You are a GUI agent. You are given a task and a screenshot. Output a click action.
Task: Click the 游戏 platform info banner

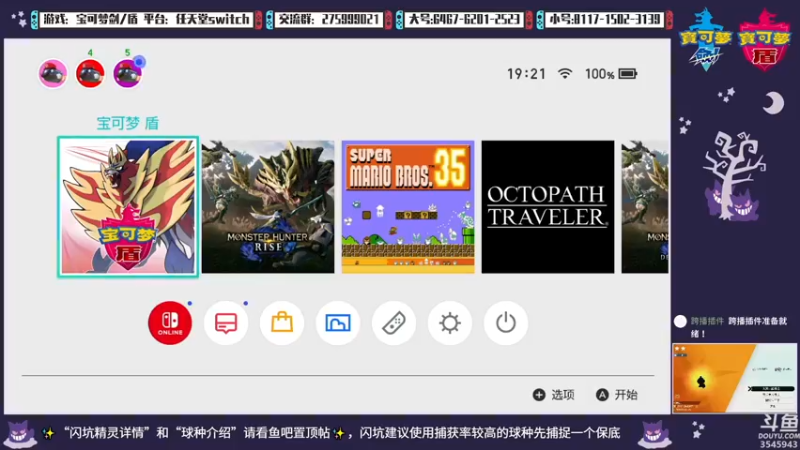146,19
